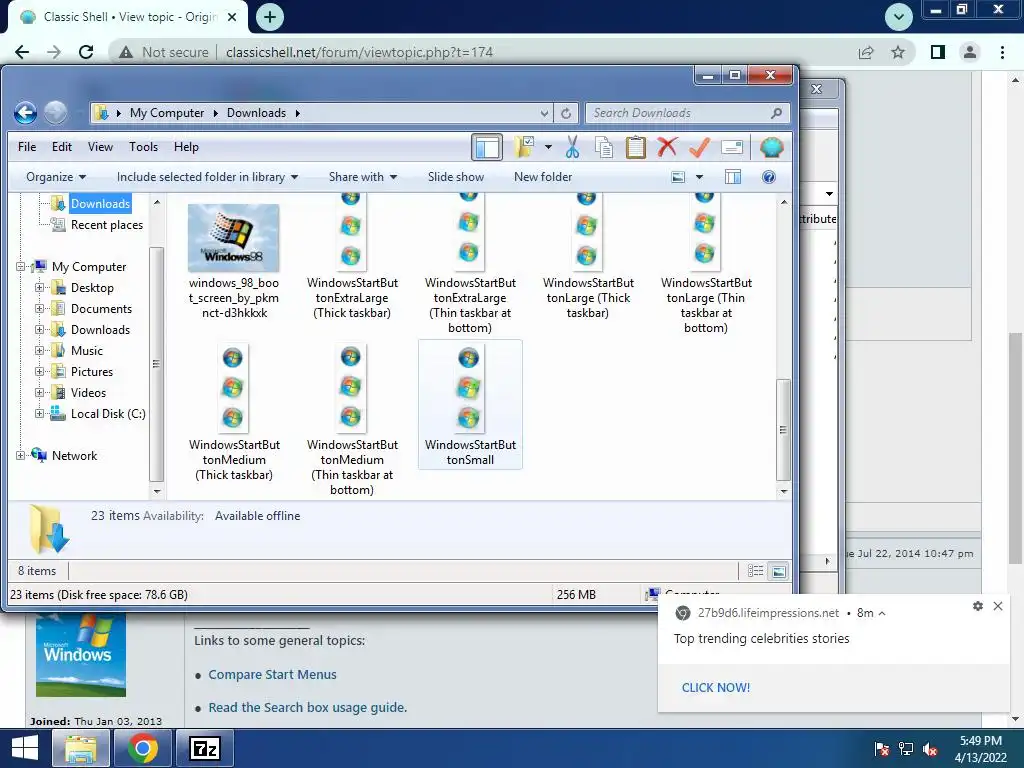The height and width of the screenshot is (768, 1024).
Task: Click the network tray icon
Action: [906, 749]
